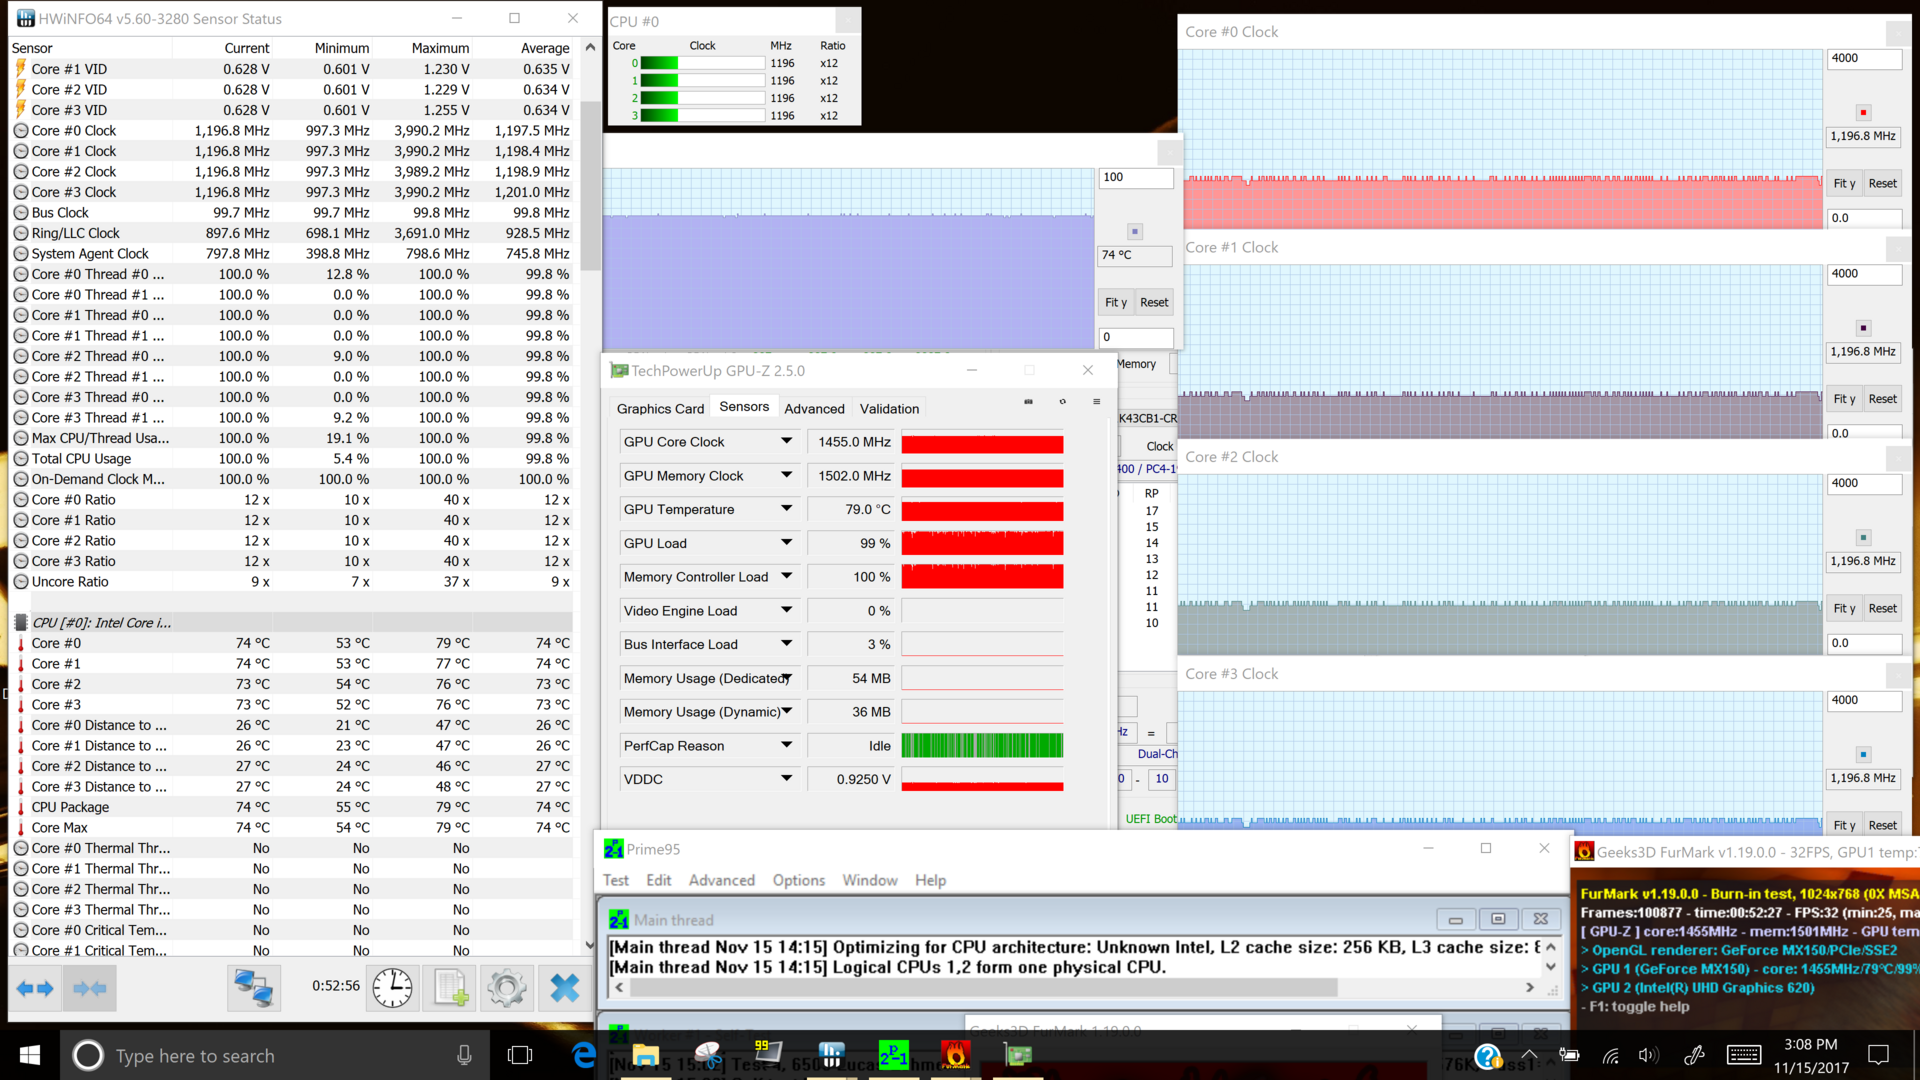This screenshot has width=1920, height=1080.
Task: Click the HWiNFO sensor list scroll-down arrow
Action: click(589, 944)
